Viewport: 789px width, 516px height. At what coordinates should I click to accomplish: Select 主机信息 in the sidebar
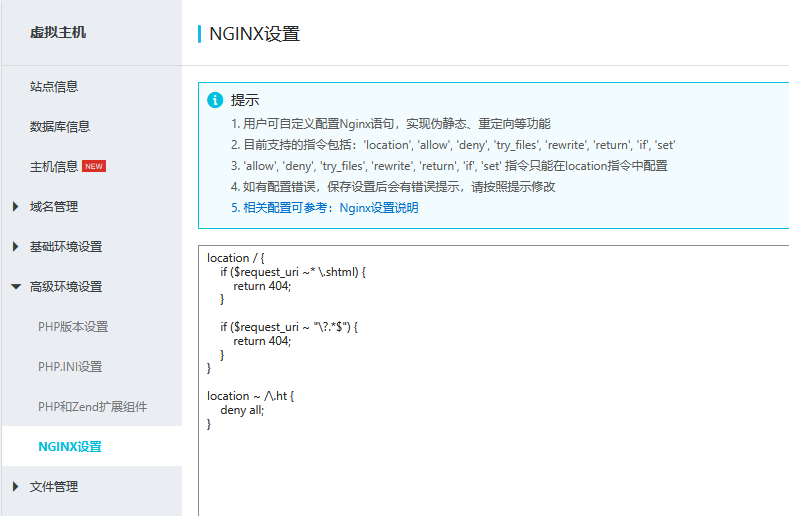(54, 167)
